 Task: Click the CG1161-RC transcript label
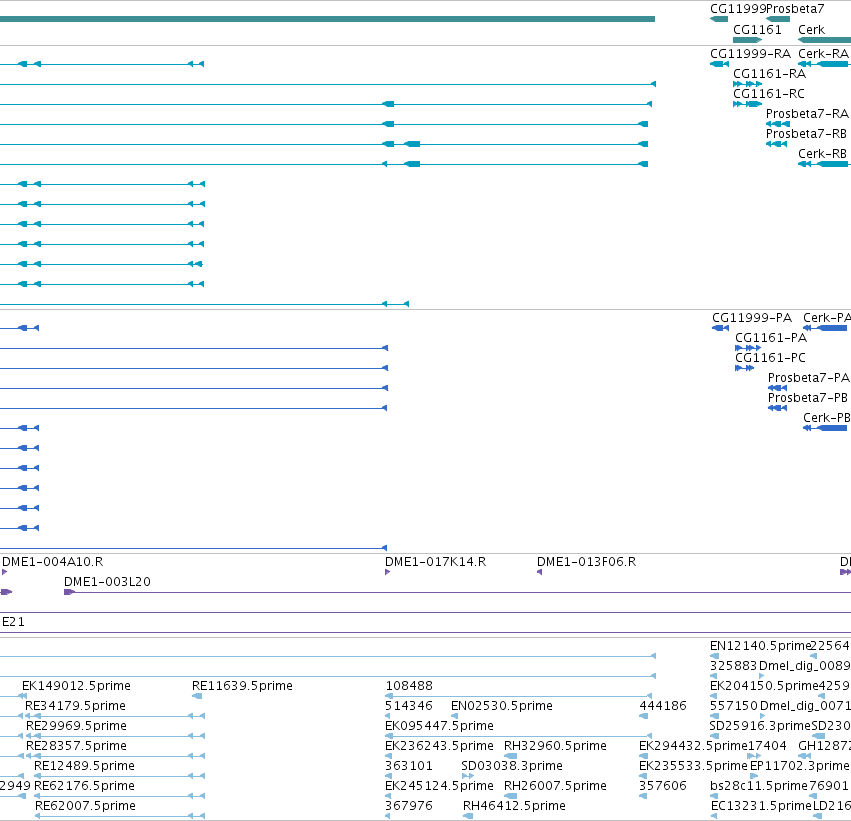click(x=769, y=94)
